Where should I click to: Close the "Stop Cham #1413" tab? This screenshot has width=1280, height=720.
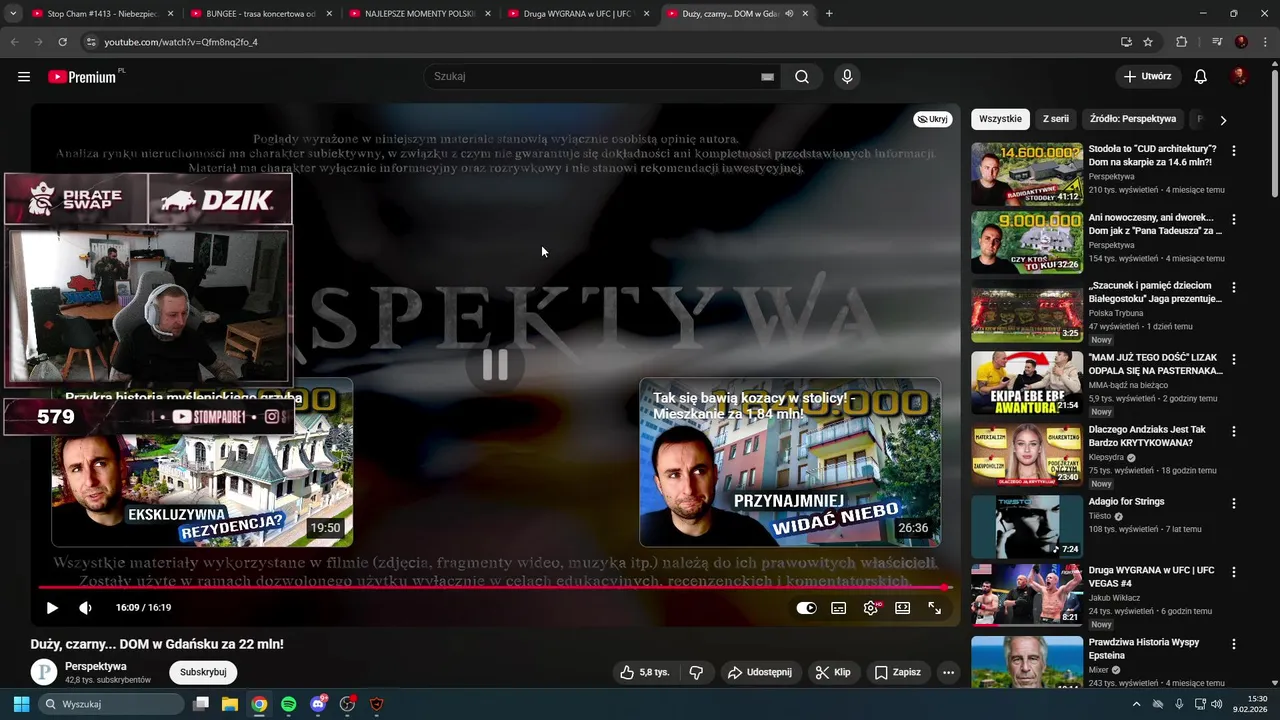coord(170,14)
